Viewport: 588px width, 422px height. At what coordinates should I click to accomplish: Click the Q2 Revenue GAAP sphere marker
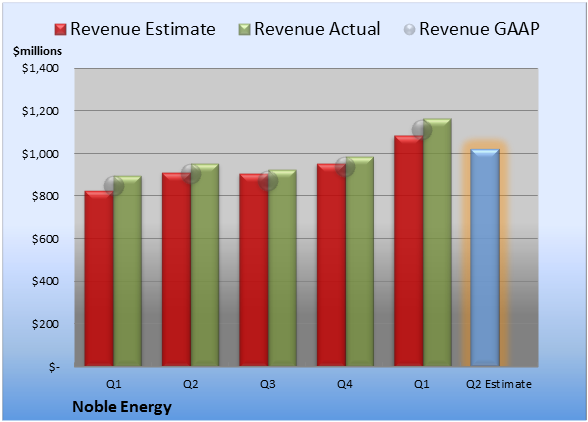pos(191,174)
